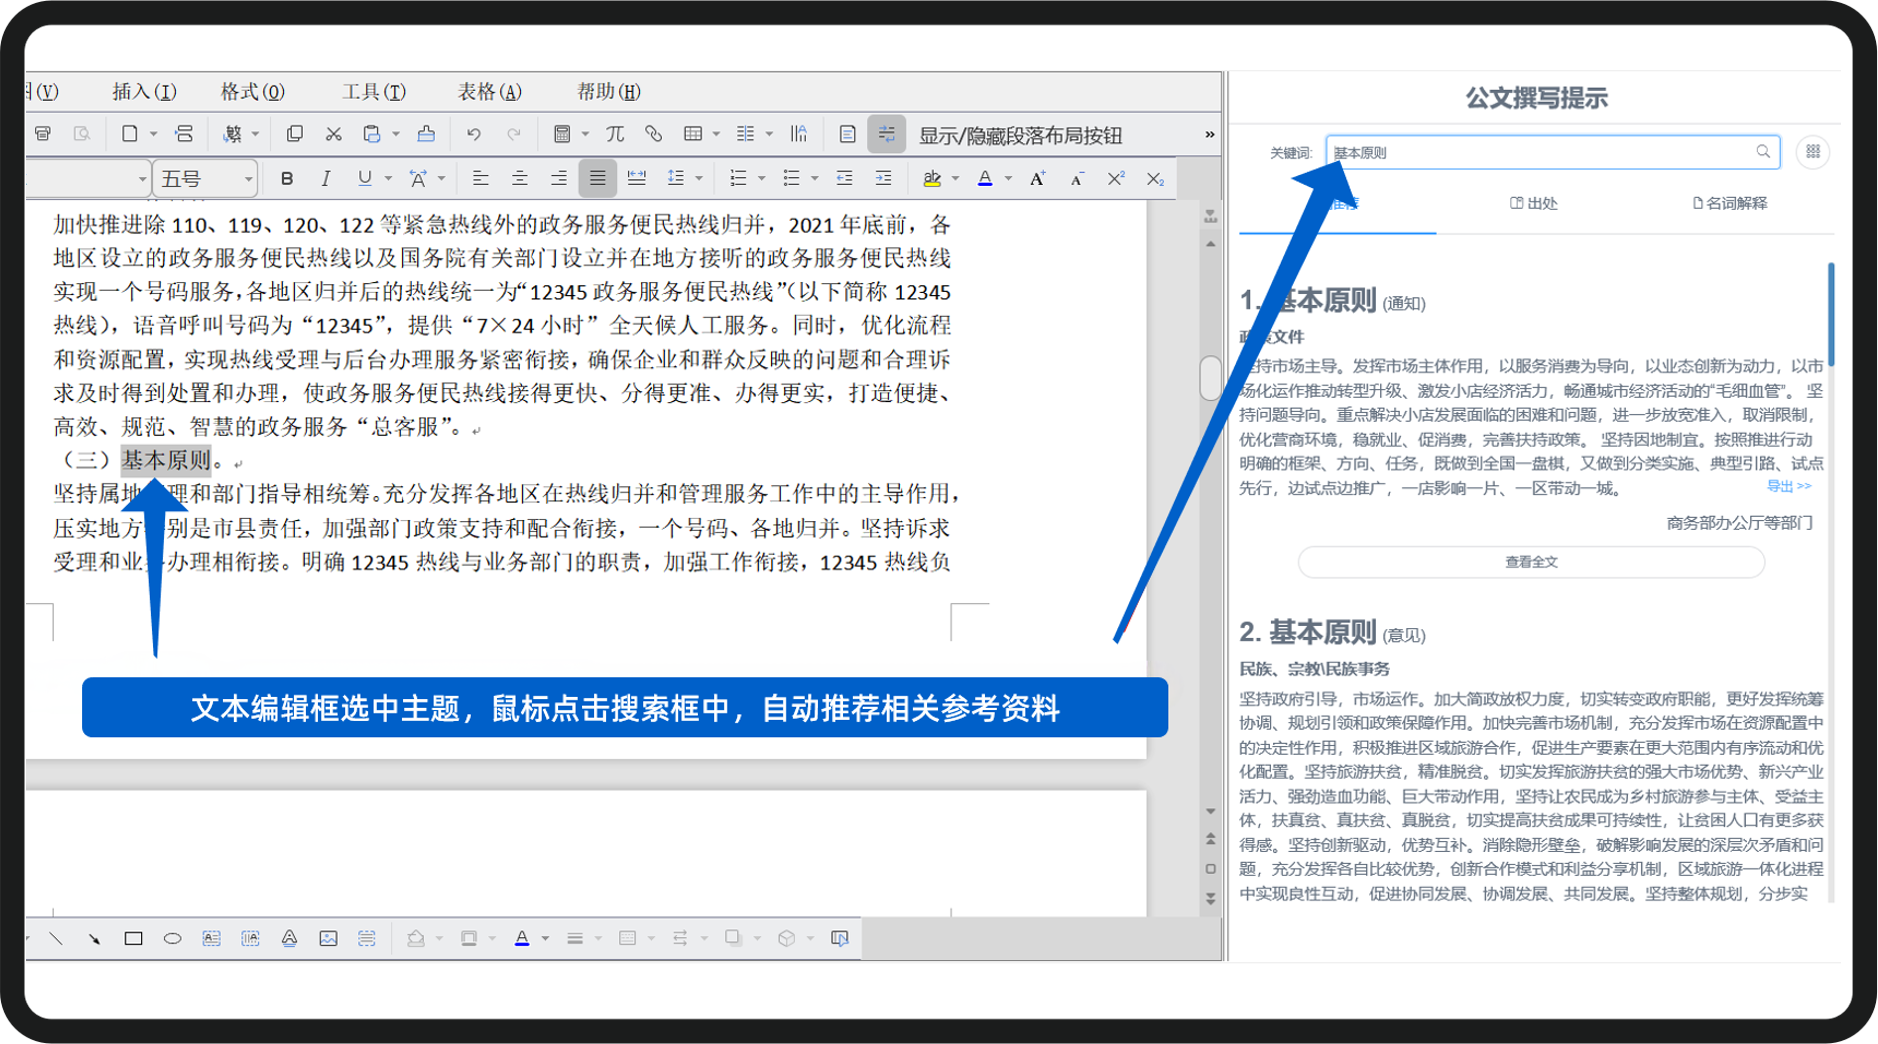
Task: Open the 帮助(H) menu
Action: pyautogui.click(x=608, y=92)
